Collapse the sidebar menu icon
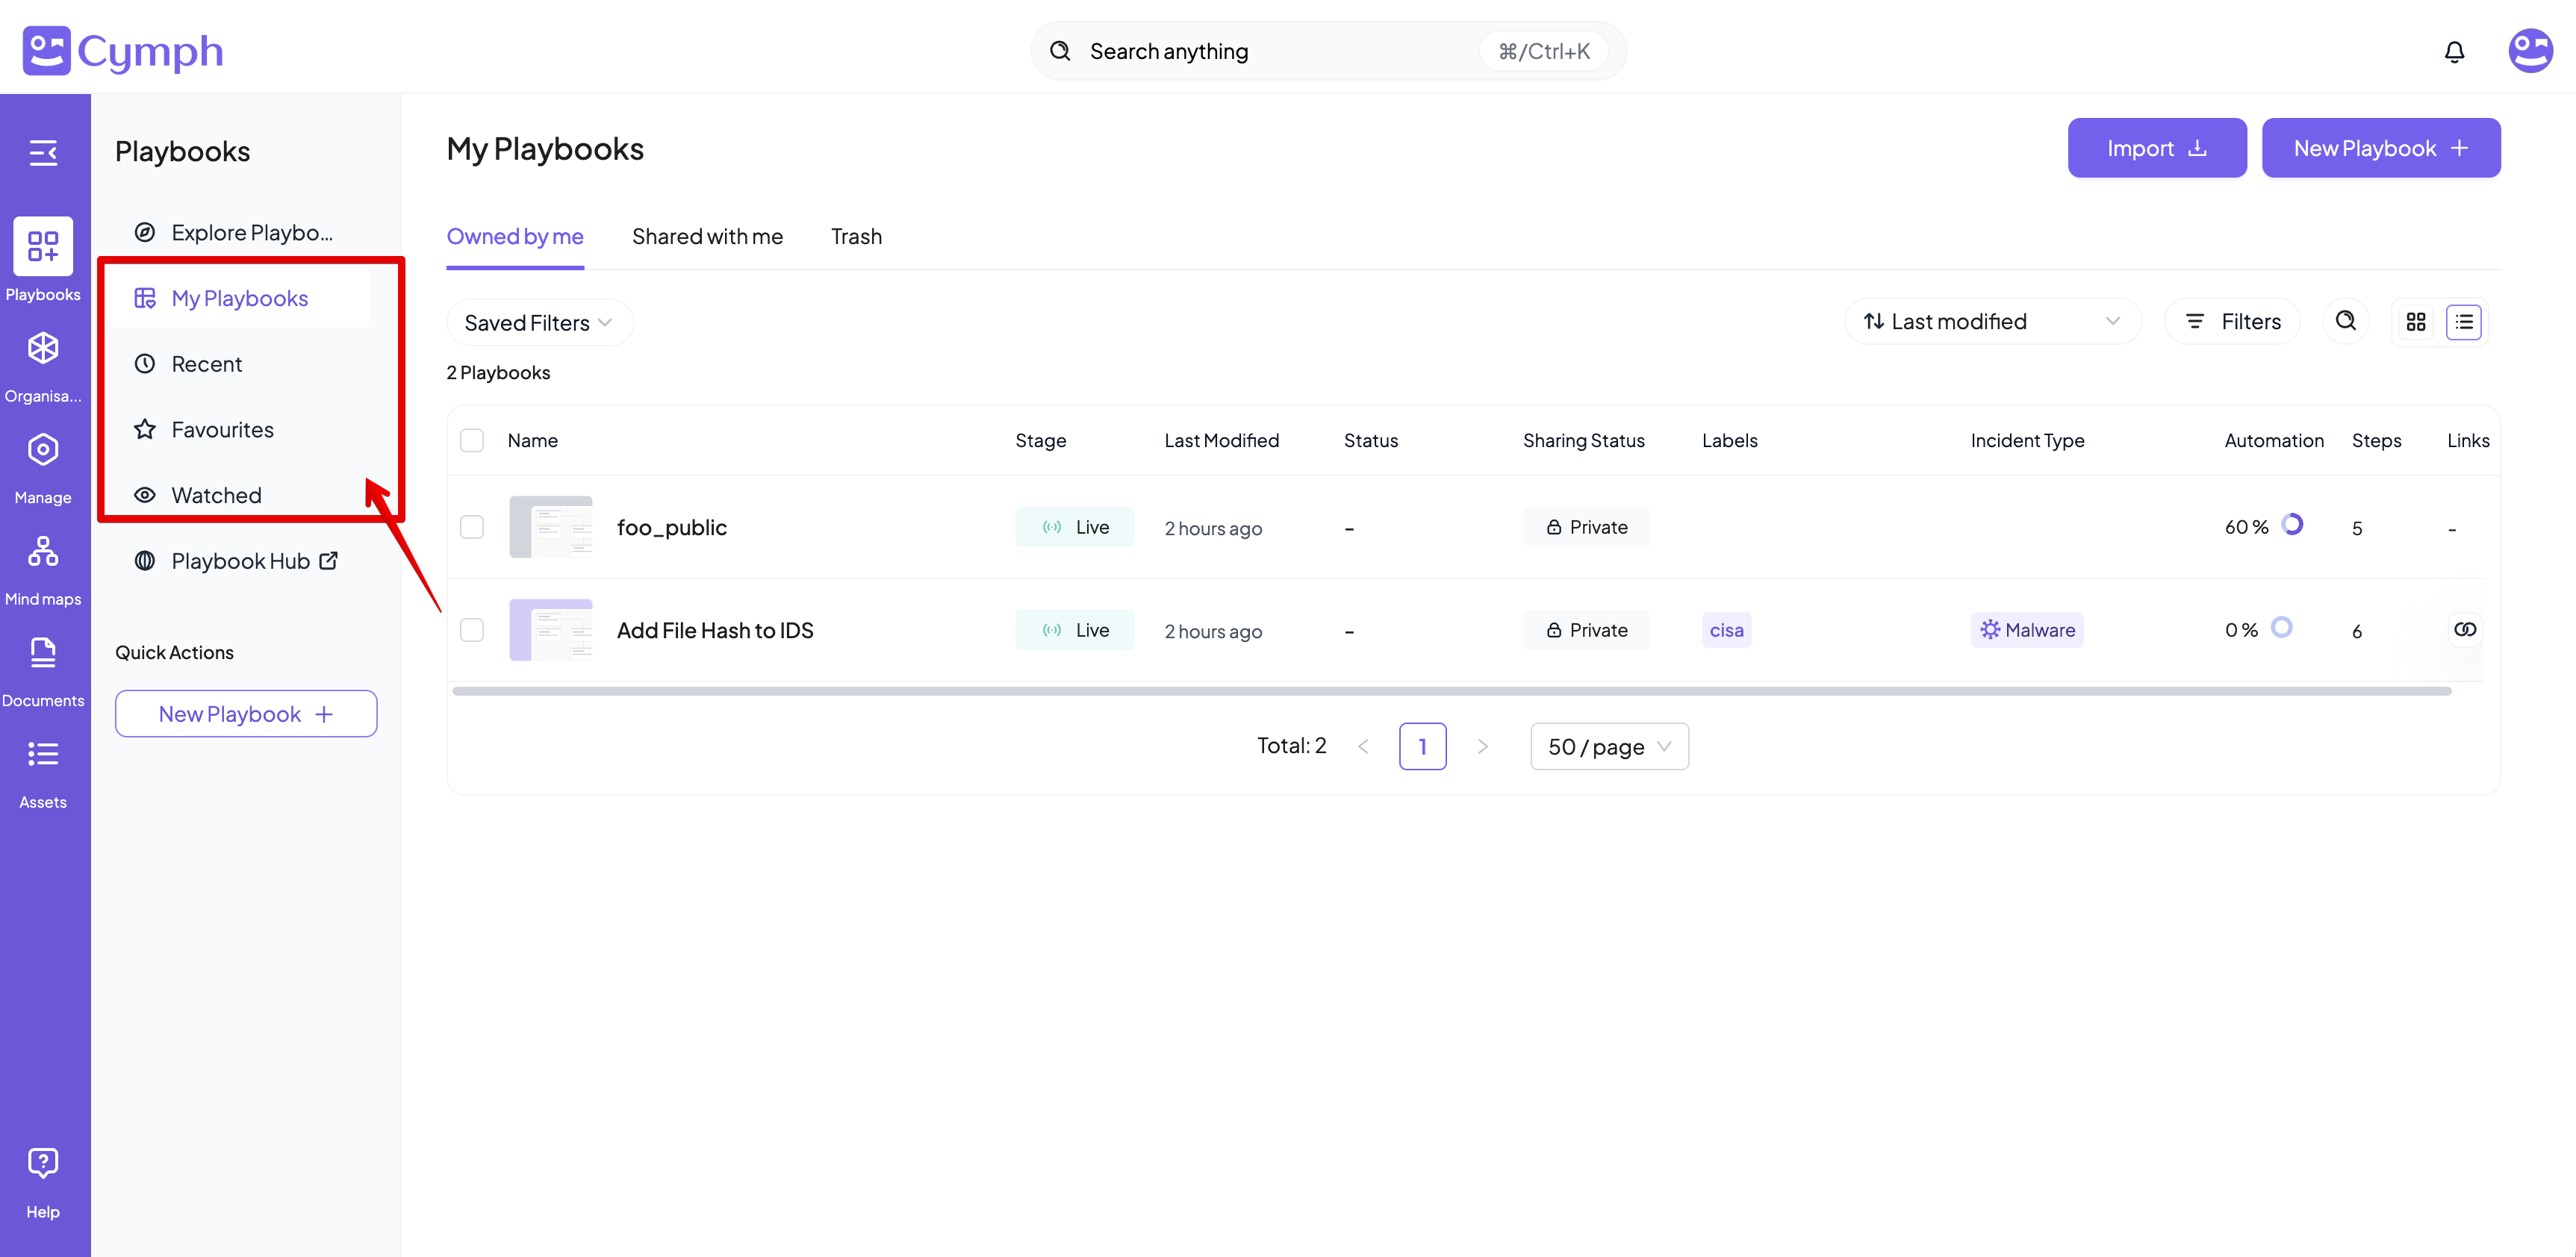 point(43,153)
